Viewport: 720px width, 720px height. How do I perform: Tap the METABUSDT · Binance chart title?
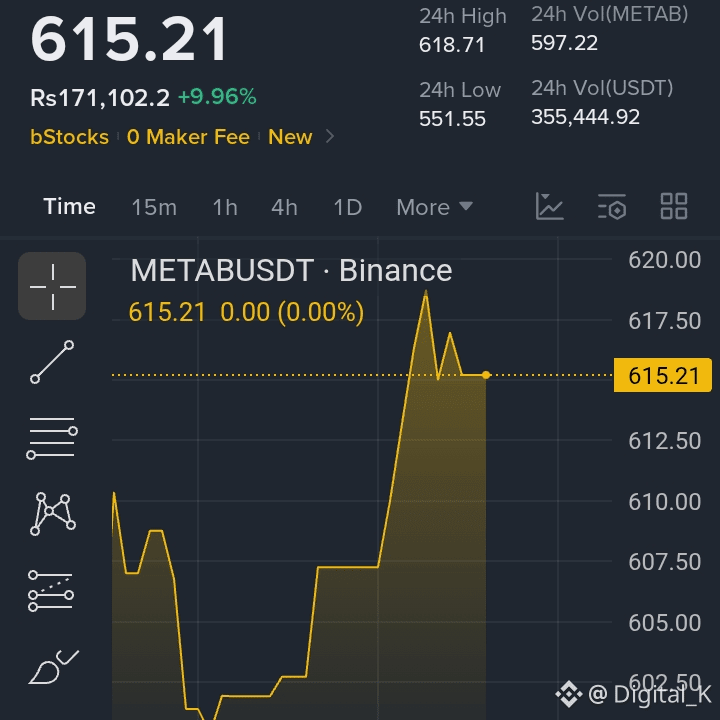[292, 270]
